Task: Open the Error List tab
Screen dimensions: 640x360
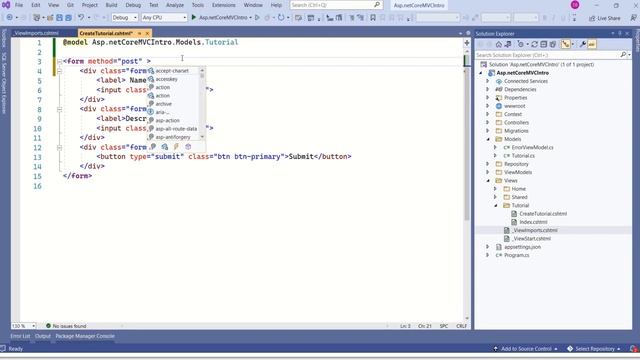Action: click(x=20, y=336)
